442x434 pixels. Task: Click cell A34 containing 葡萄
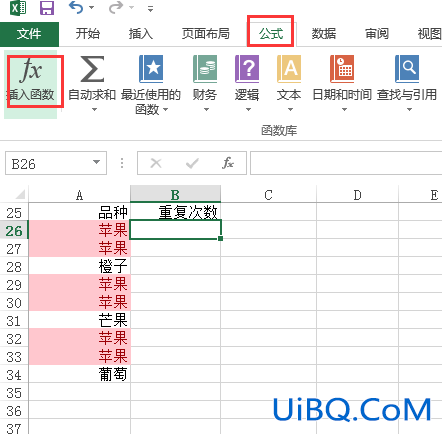pyautogui.click(x=79, y=374)
